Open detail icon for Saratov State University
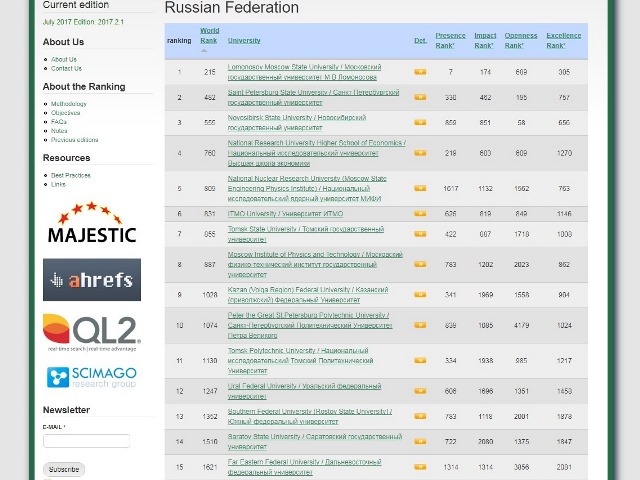Image resolution: width=640 pixels, height=480 pixels. click(420, 441)
